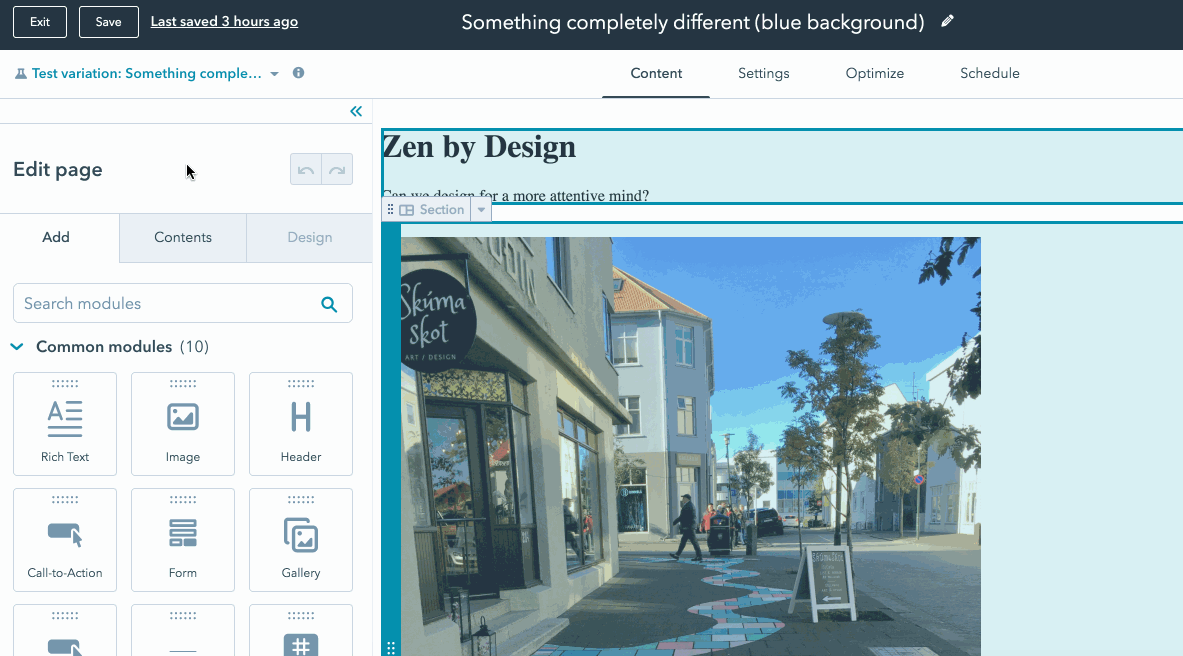Collapse the Common modules group

pos(17,346)
